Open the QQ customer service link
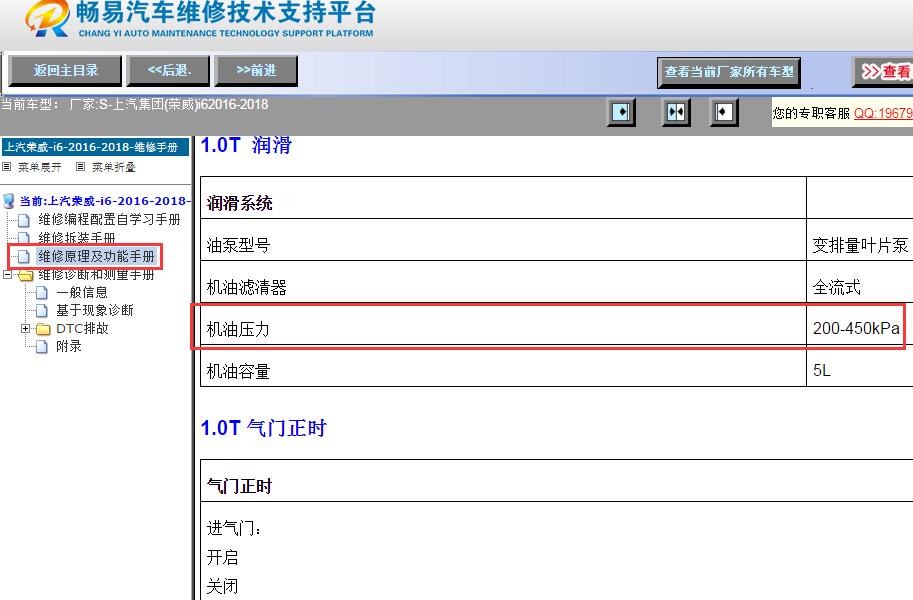Image resolution: width=913 pixels, height=600 pixels. pyautogui.click(x=883, y=113)
